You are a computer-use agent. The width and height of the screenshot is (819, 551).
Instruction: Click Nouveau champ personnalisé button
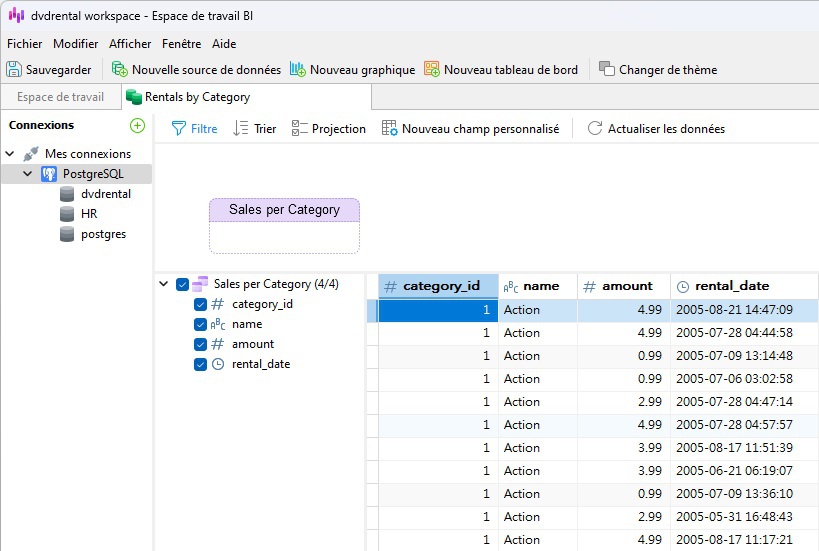point(470,129)
